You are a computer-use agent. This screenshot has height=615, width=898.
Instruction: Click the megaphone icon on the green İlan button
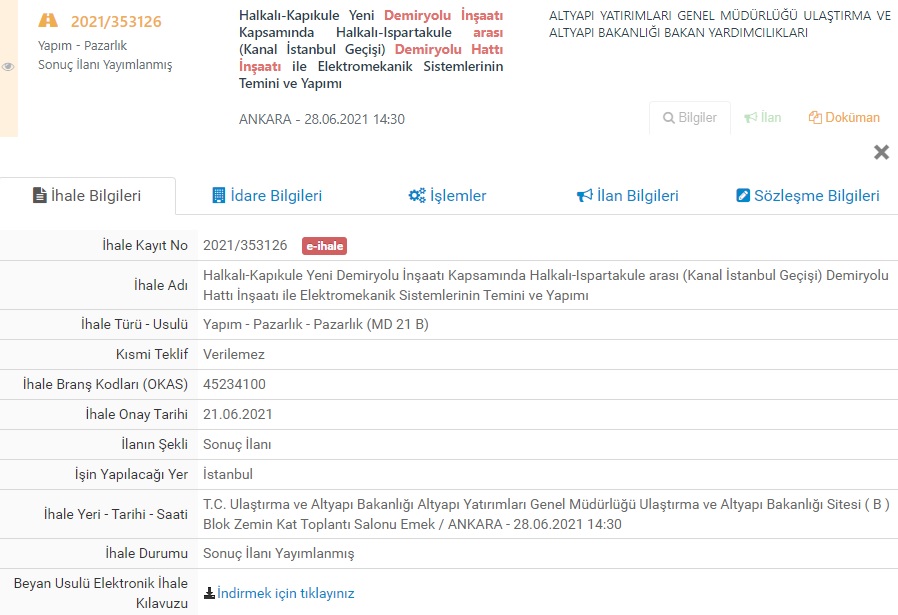(x=750, y=118)
